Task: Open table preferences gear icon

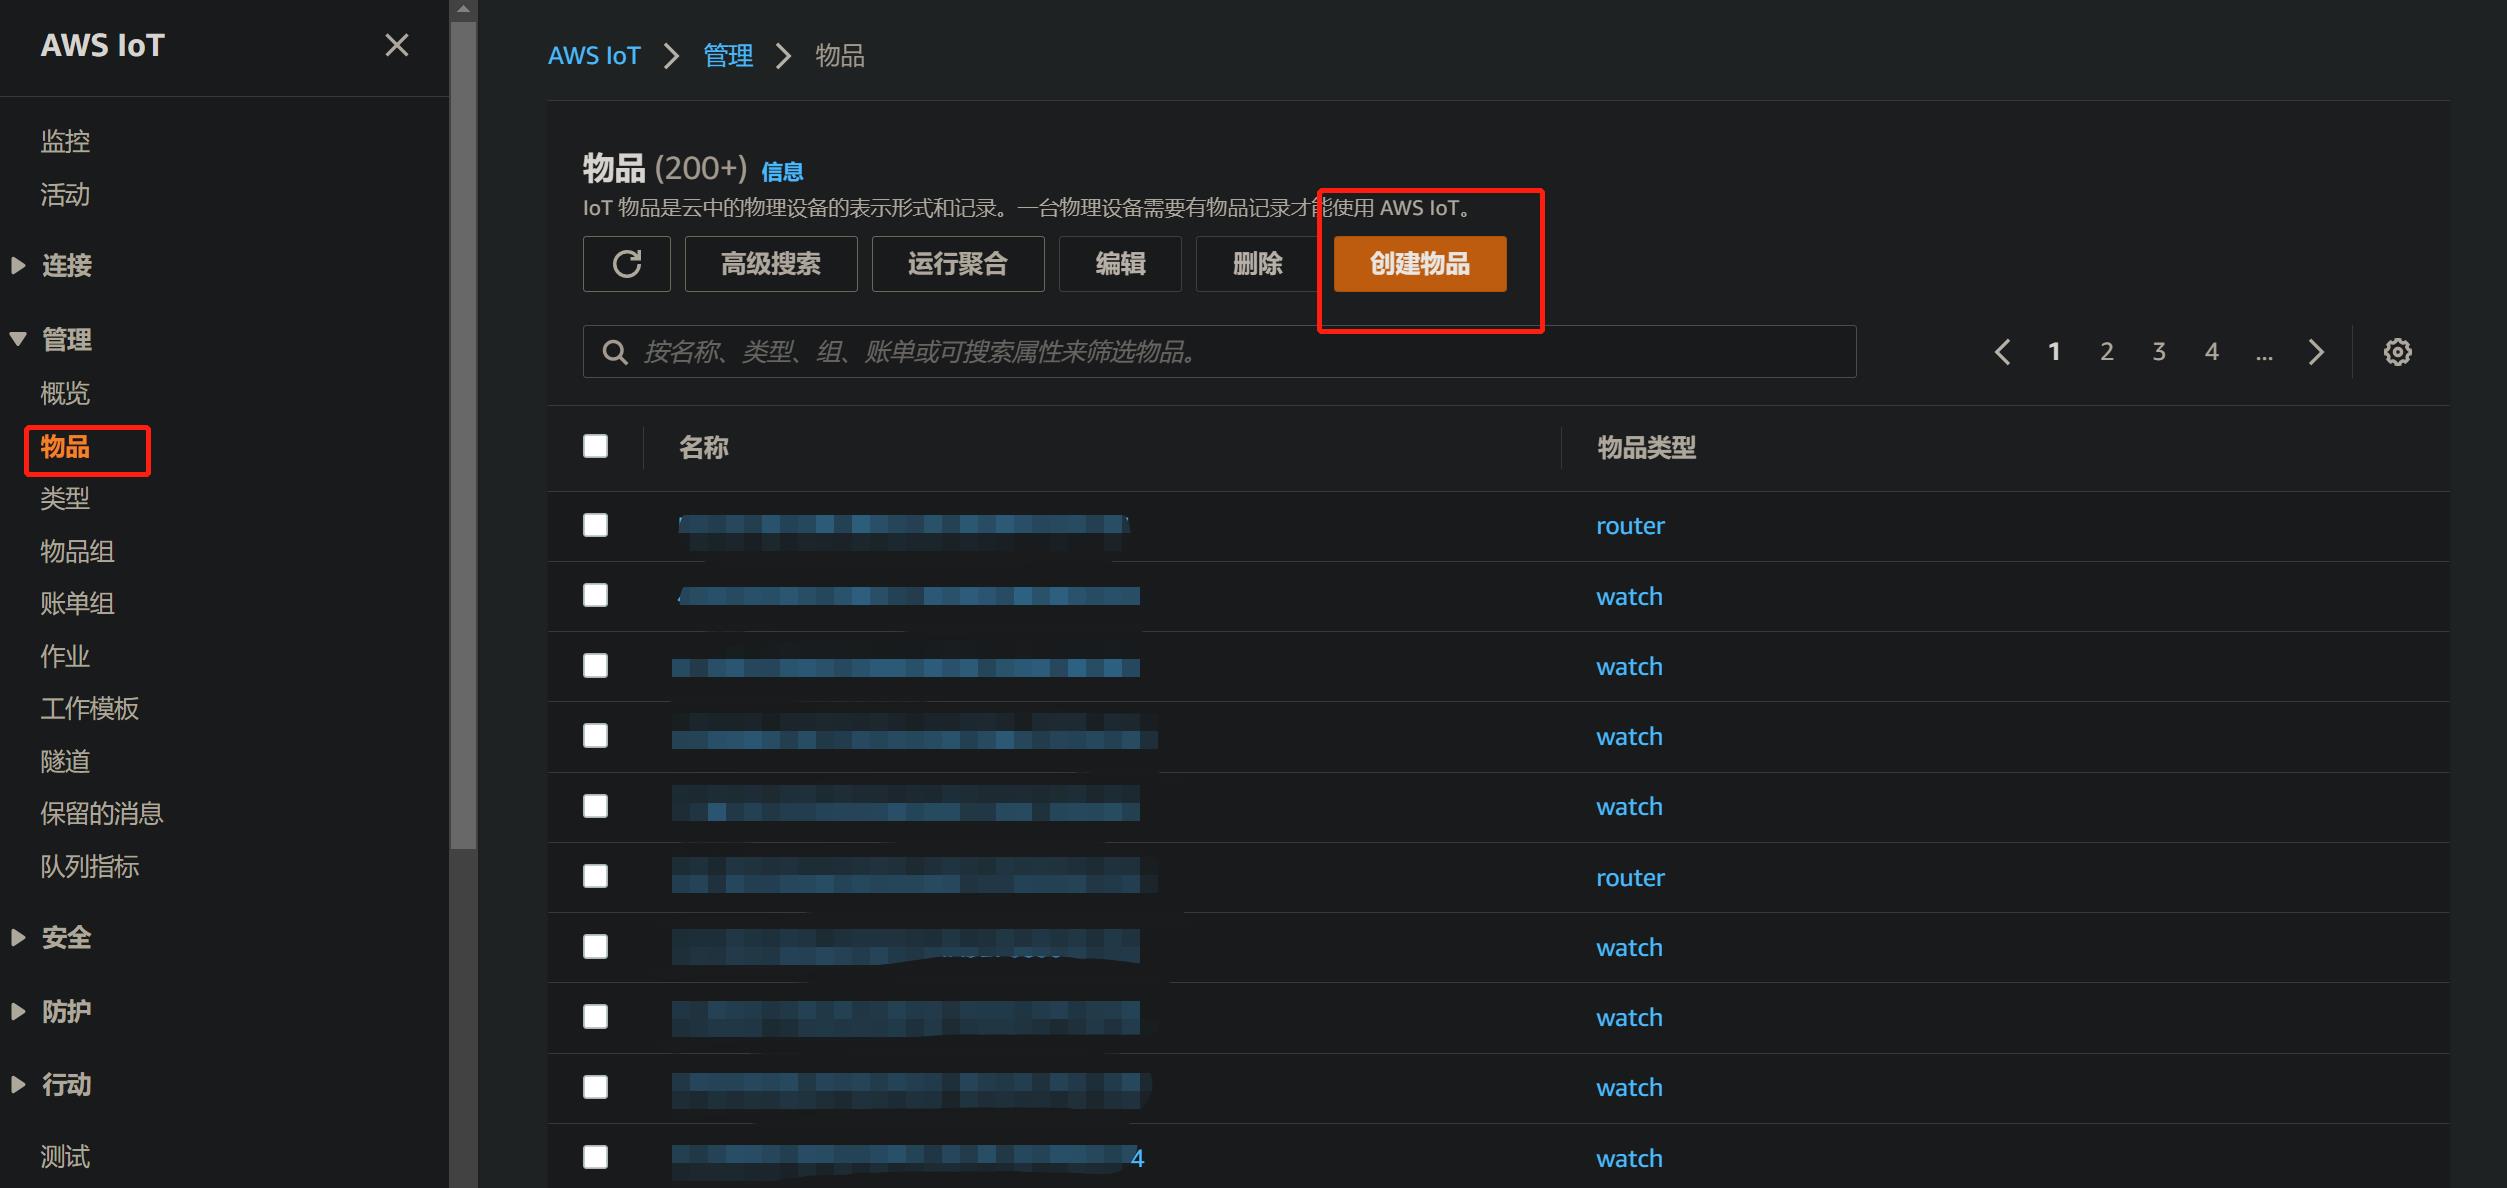Action: point(2397,352)
